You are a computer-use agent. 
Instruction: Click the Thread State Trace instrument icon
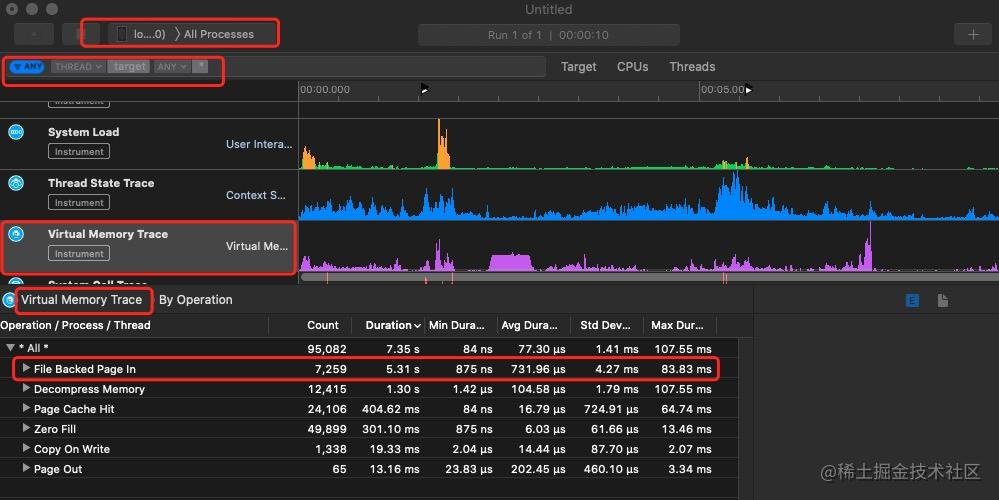pyautogui.click(x=16, y=183)
